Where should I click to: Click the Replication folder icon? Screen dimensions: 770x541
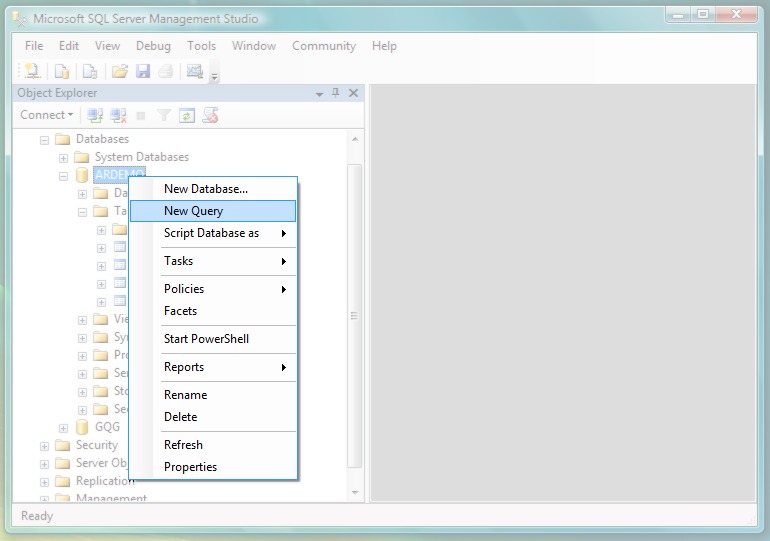tap(62, 481)
